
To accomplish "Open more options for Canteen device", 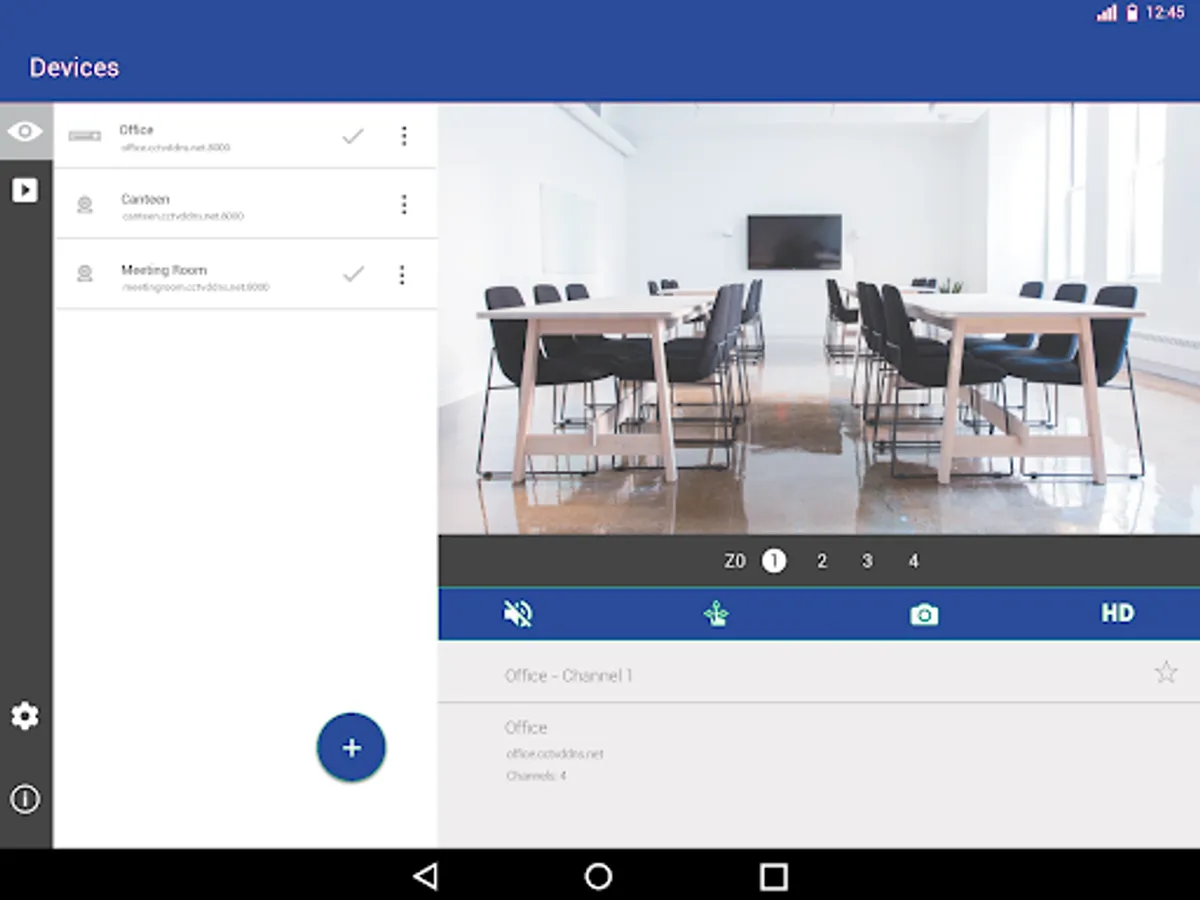I will pos(404,204).
